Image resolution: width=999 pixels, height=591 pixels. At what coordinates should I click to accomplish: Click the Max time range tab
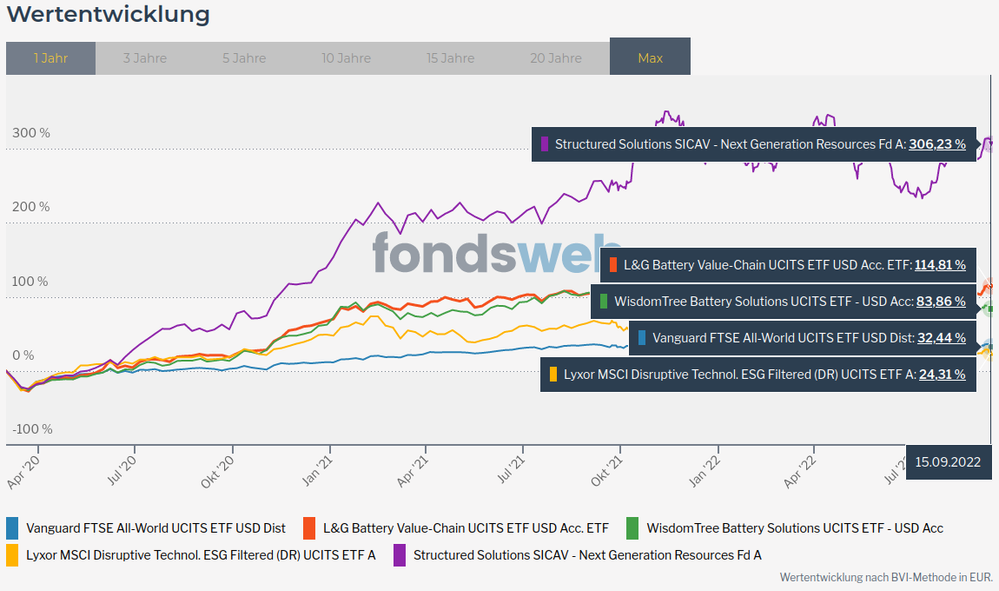650,58
